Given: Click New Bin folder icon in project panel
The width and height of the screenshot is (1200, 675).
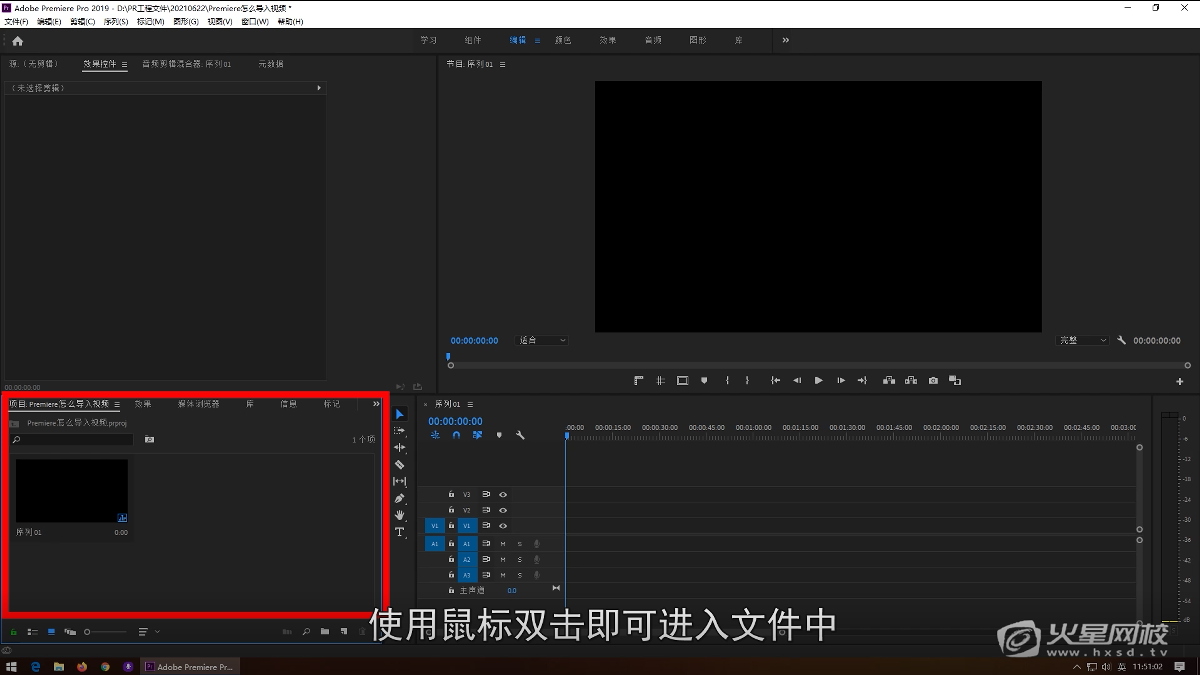Looking at the screenshot, I should point(325,632).
